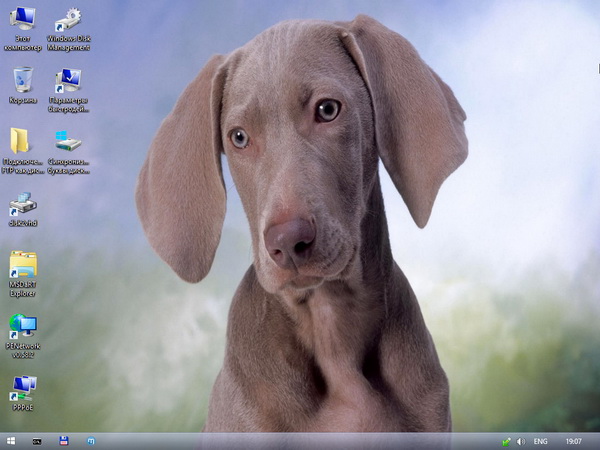Open the PENetwork desktop shortcut
The width and height of the screenshot is (600, 450).
pos(22,325)
